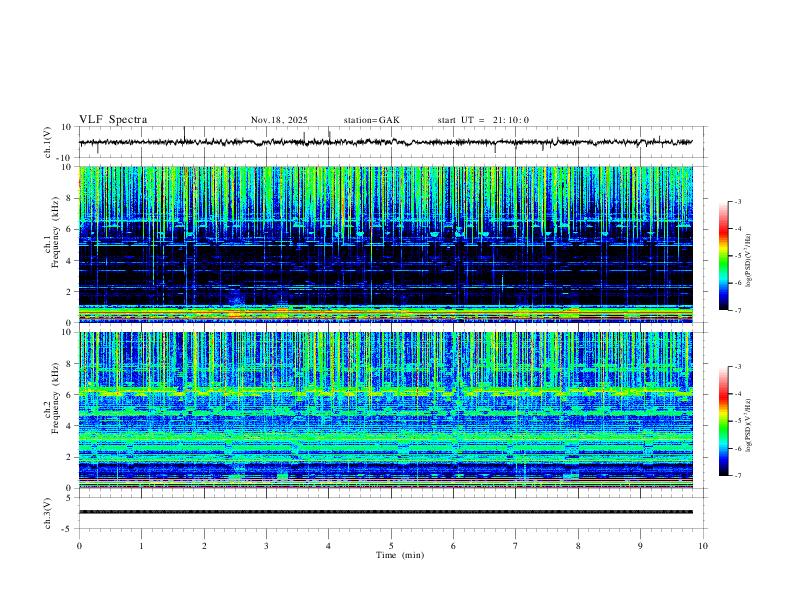This screenshot has height=612, width=792.
Task: Click the ch.2 color scale bar
Action: (x=724, y=421)
